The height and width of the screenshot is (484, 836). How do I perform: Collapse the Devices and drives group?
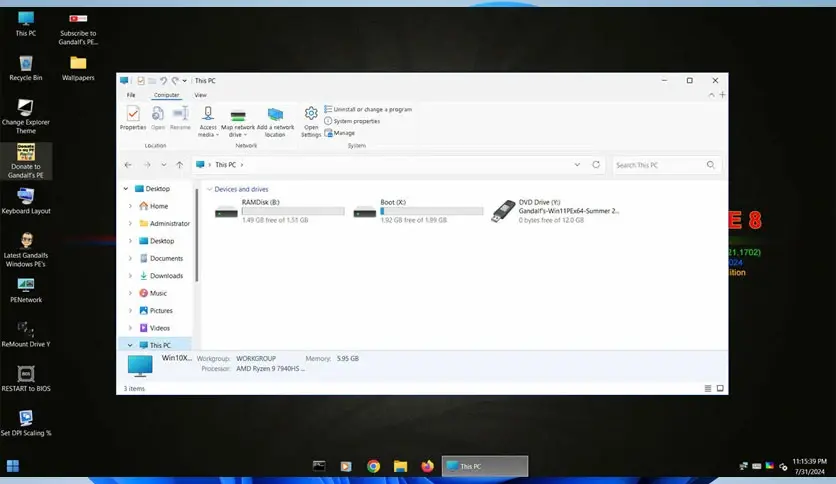tap(209, 189)
